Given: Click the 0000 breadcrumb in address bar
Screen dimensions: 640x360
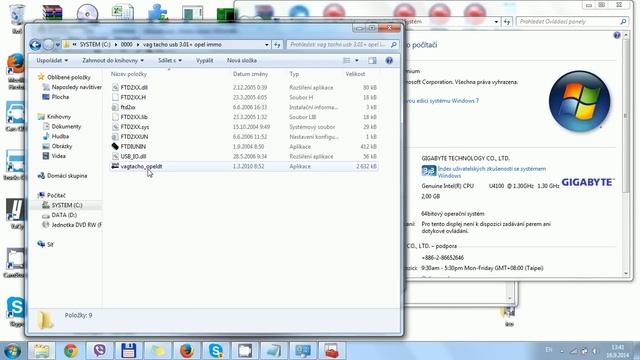Looking at the screenshot, I should [127, 44].
